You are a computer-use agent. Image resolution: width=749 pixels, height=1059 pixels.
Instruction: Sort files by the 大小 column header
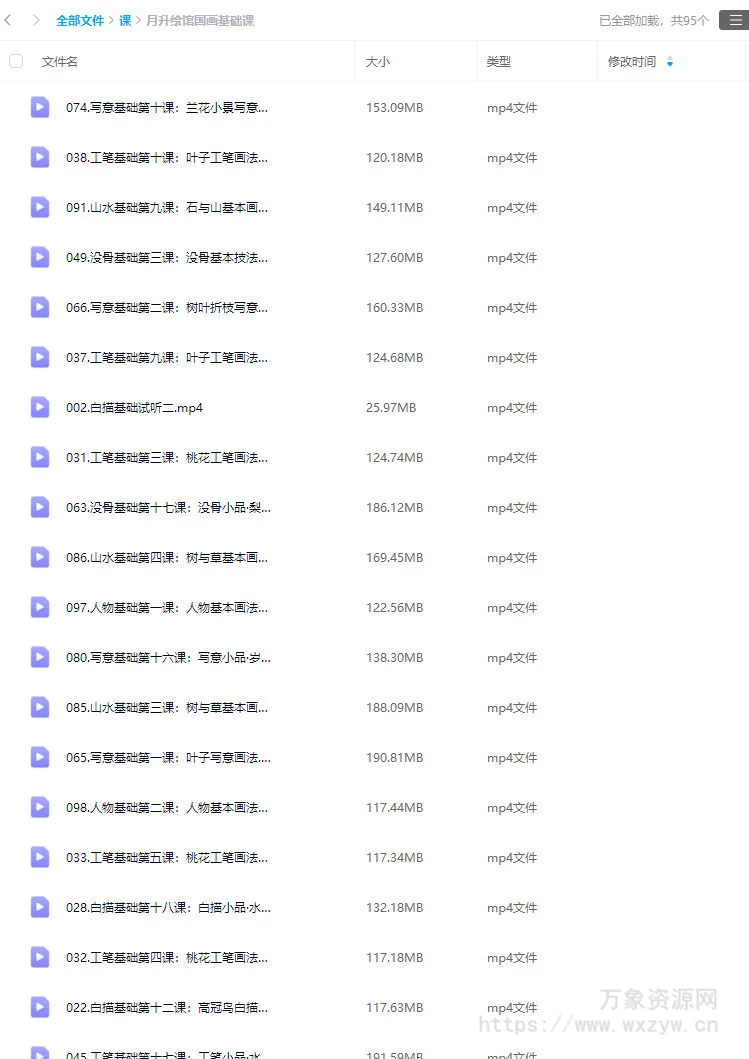click(378, 61)
